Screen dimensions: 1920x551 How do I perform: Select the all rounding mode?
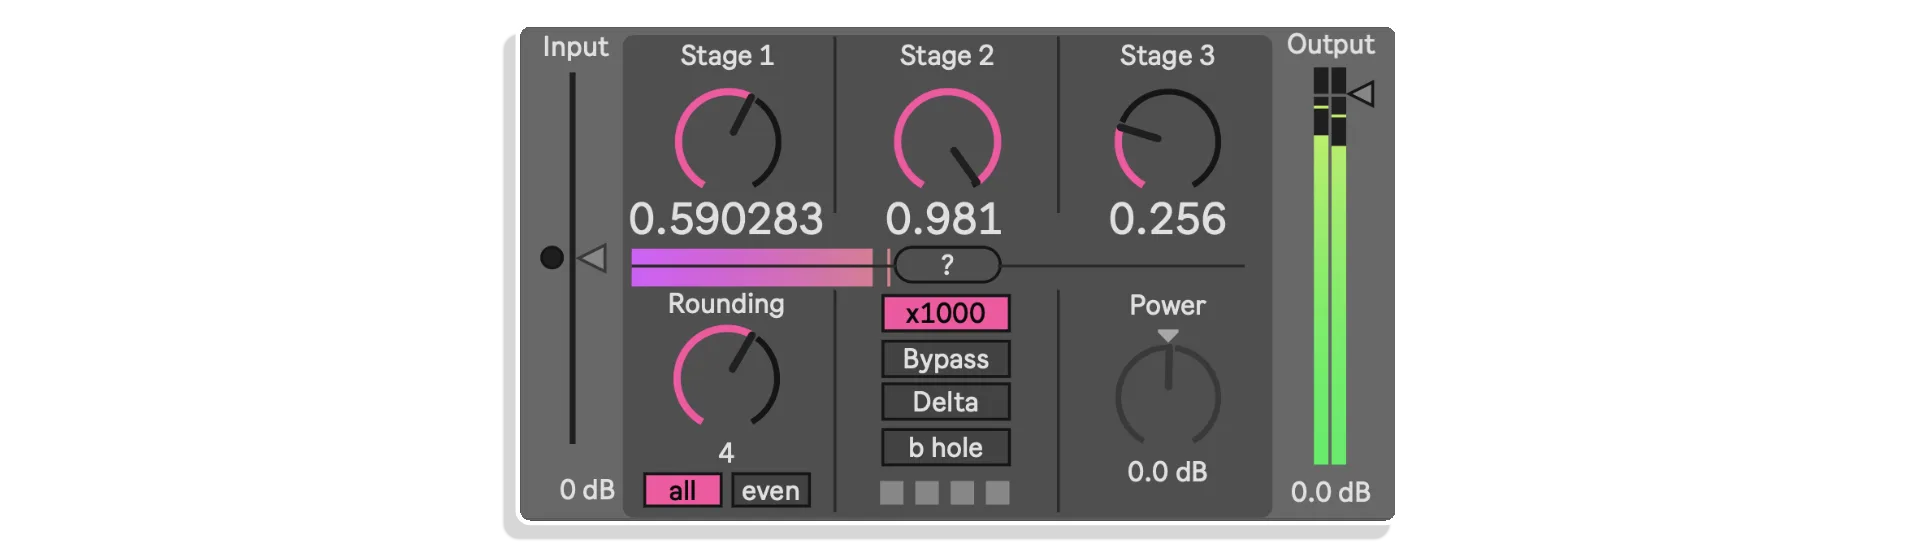682,490
